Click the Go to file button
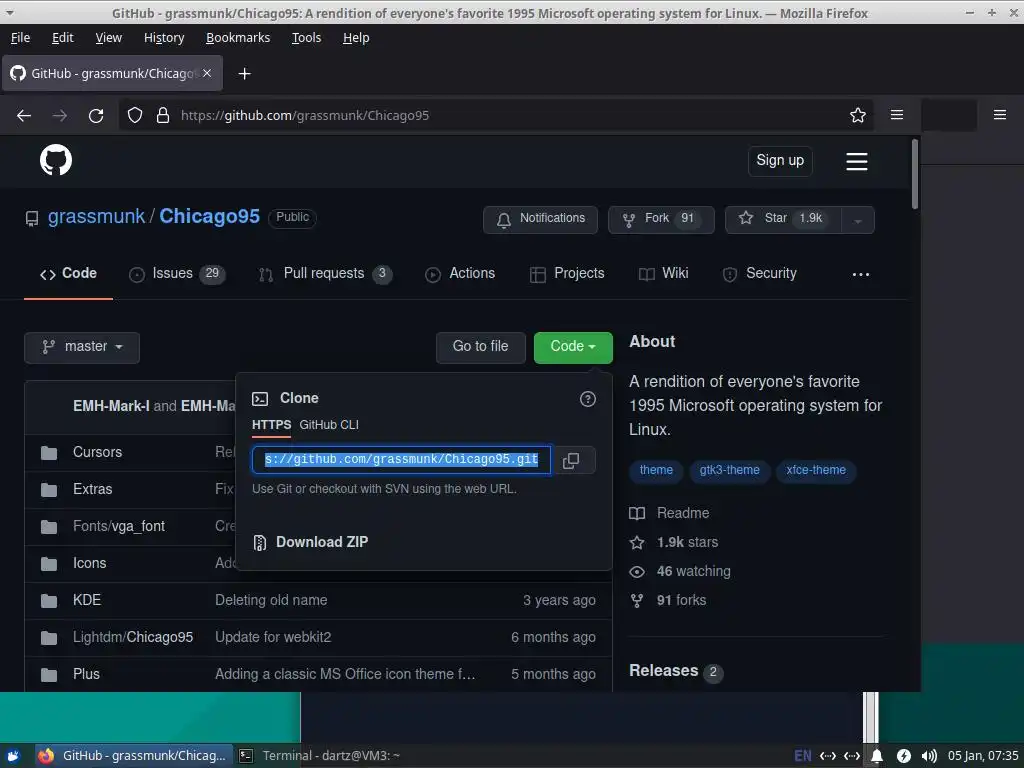Viewport: 1024px width, 768px height. pos(481,347)
